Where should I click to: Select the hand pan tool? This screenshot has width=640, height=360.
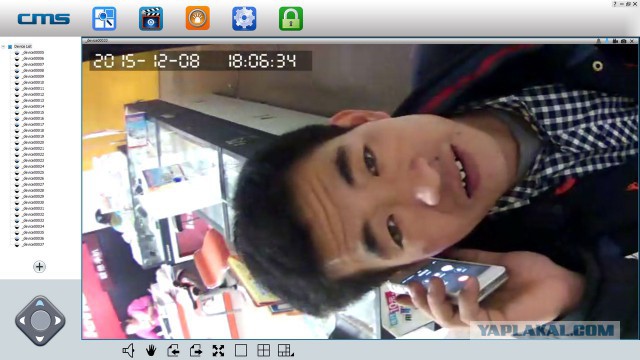click(x=151, y=351)
